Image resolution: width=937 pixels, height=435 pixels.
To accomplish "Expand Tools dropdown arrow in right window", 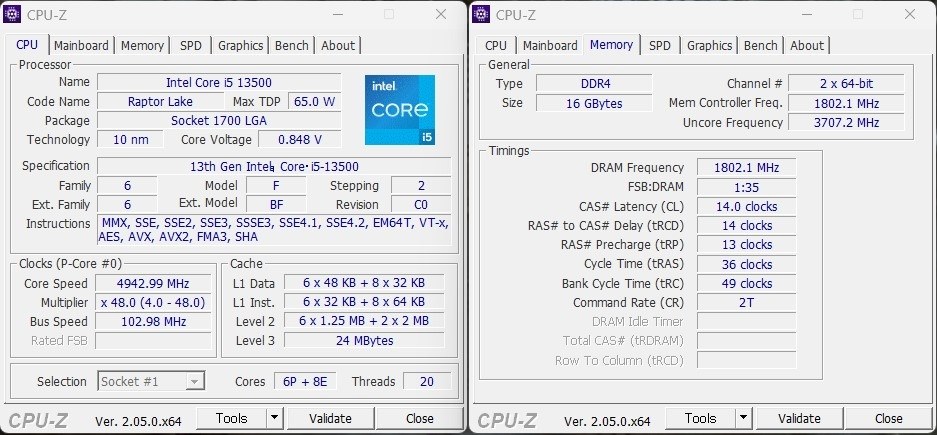I will click(743, 418).
